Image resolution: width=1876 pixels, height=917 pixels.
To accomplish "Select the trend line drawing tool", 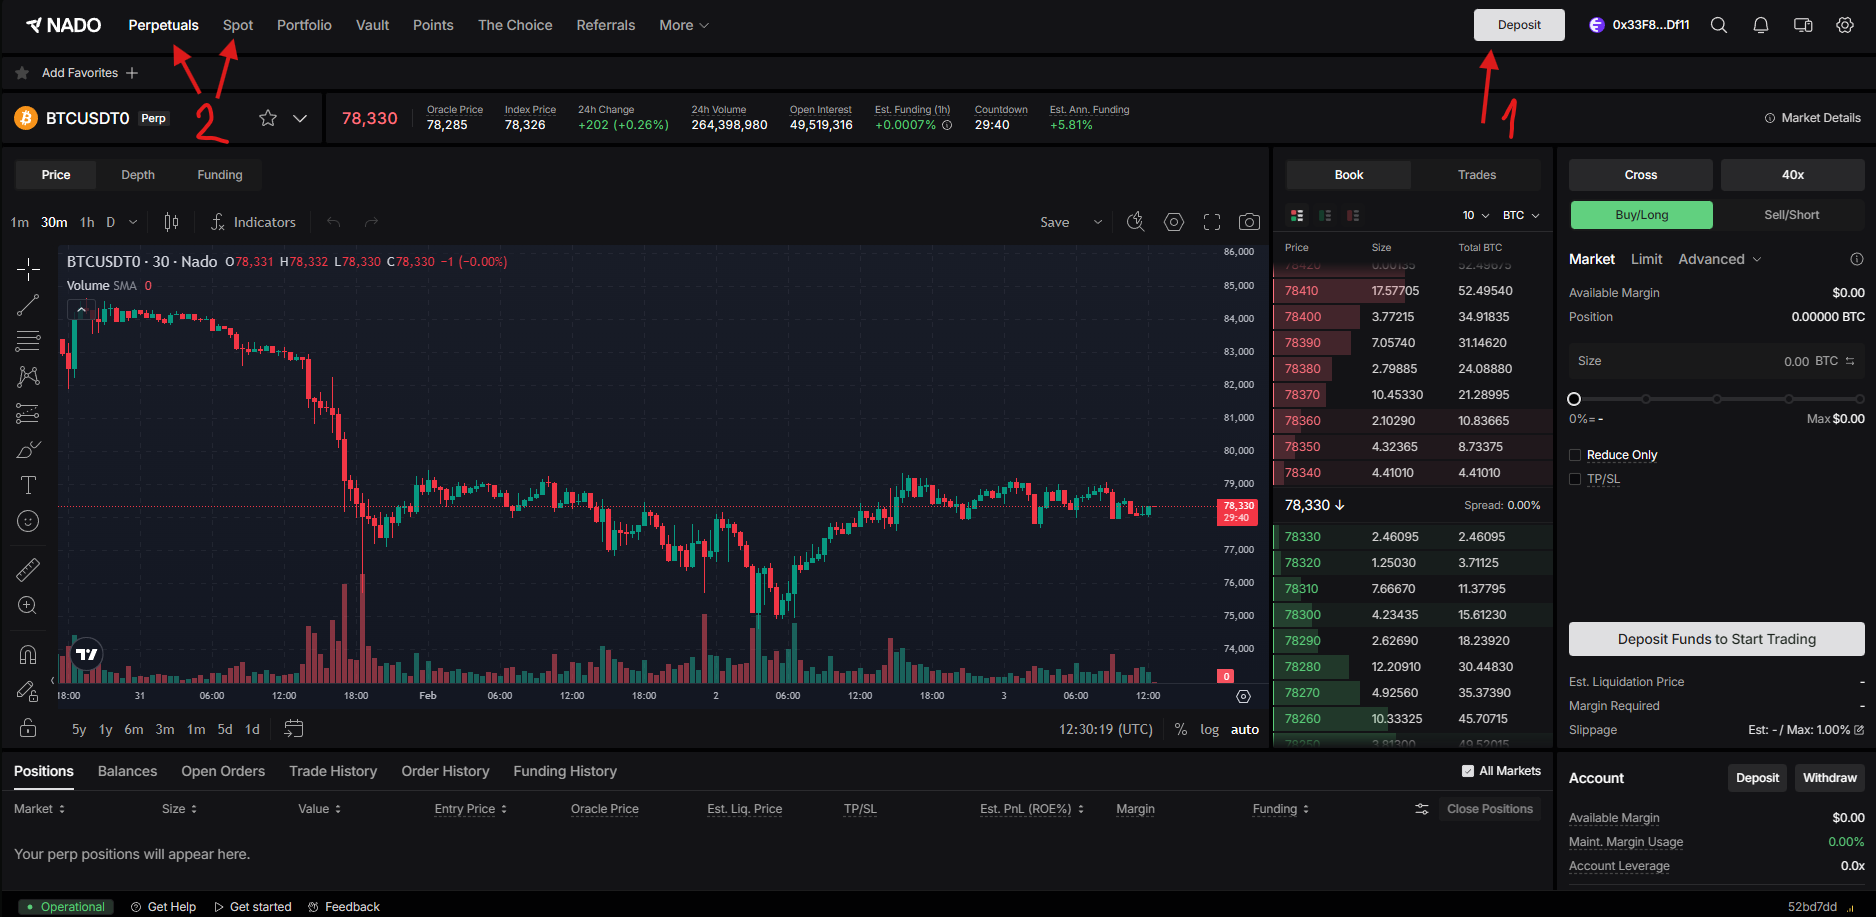I will (28, 305).
